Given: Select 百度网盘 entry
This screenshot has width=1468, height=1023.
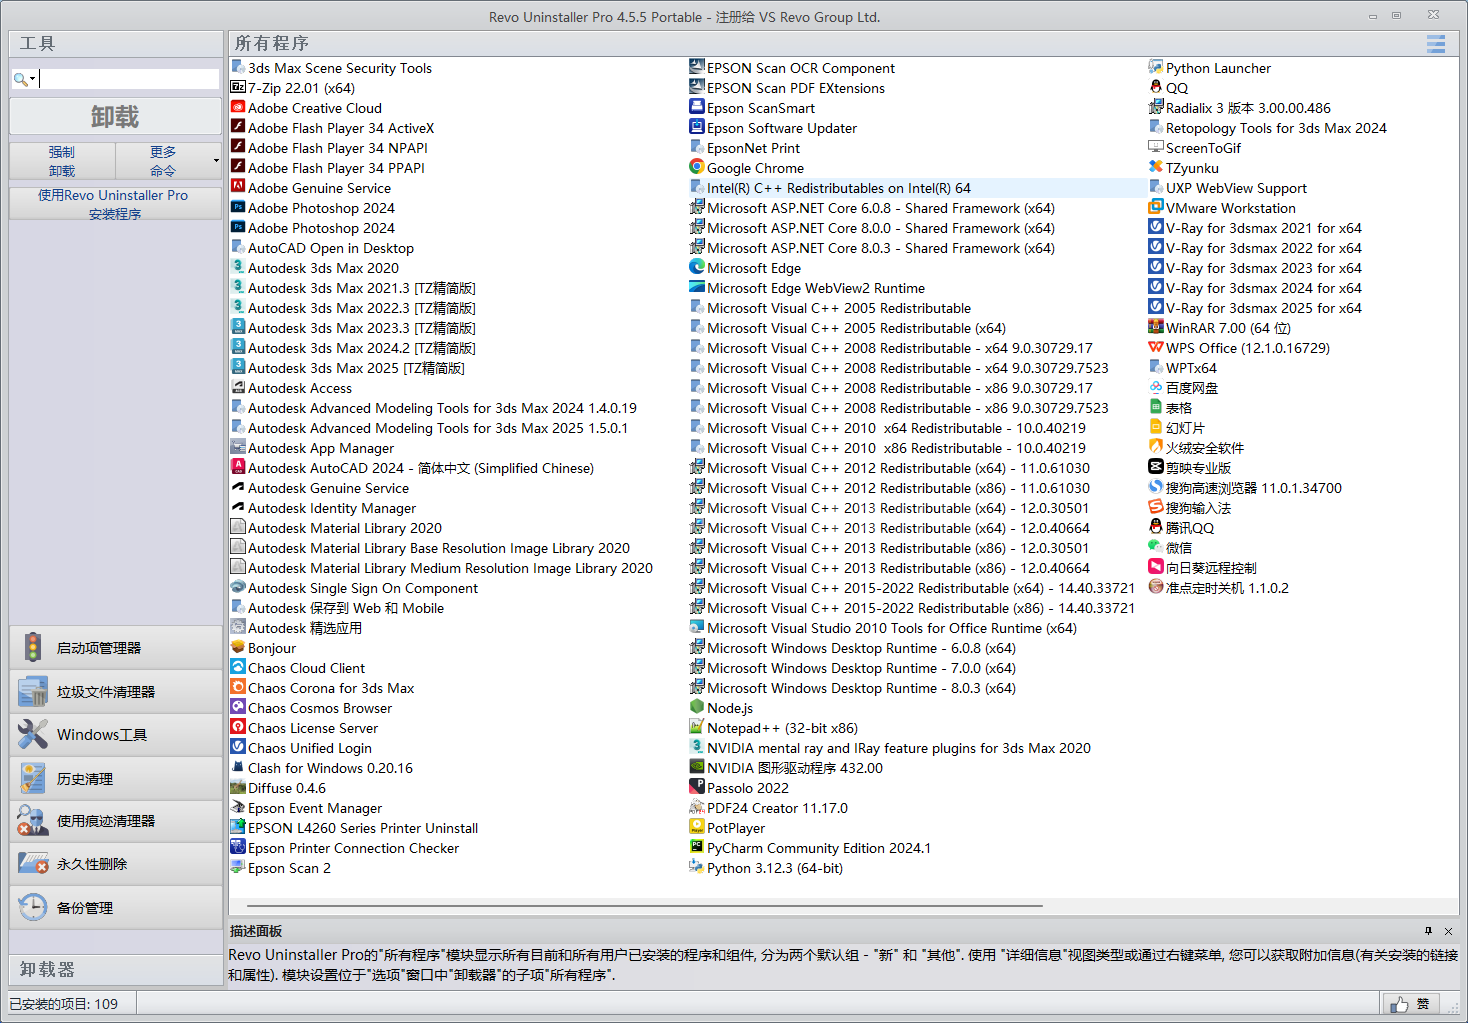Looking at the screenshot, I should 1183,388.
